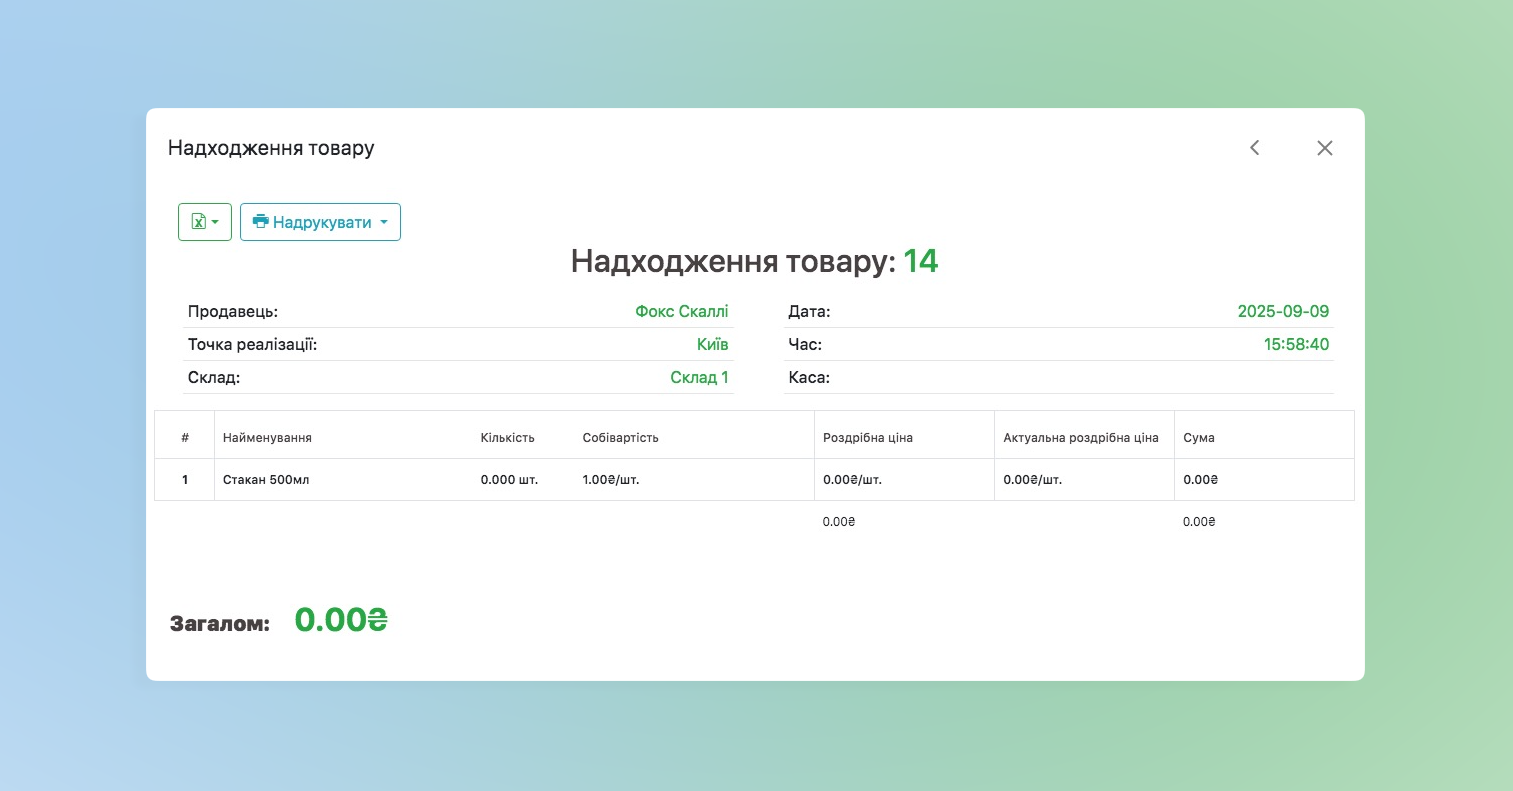Go back using the left chevron icon
The width and height of the screenshot is (1513, 791).
1254,148
